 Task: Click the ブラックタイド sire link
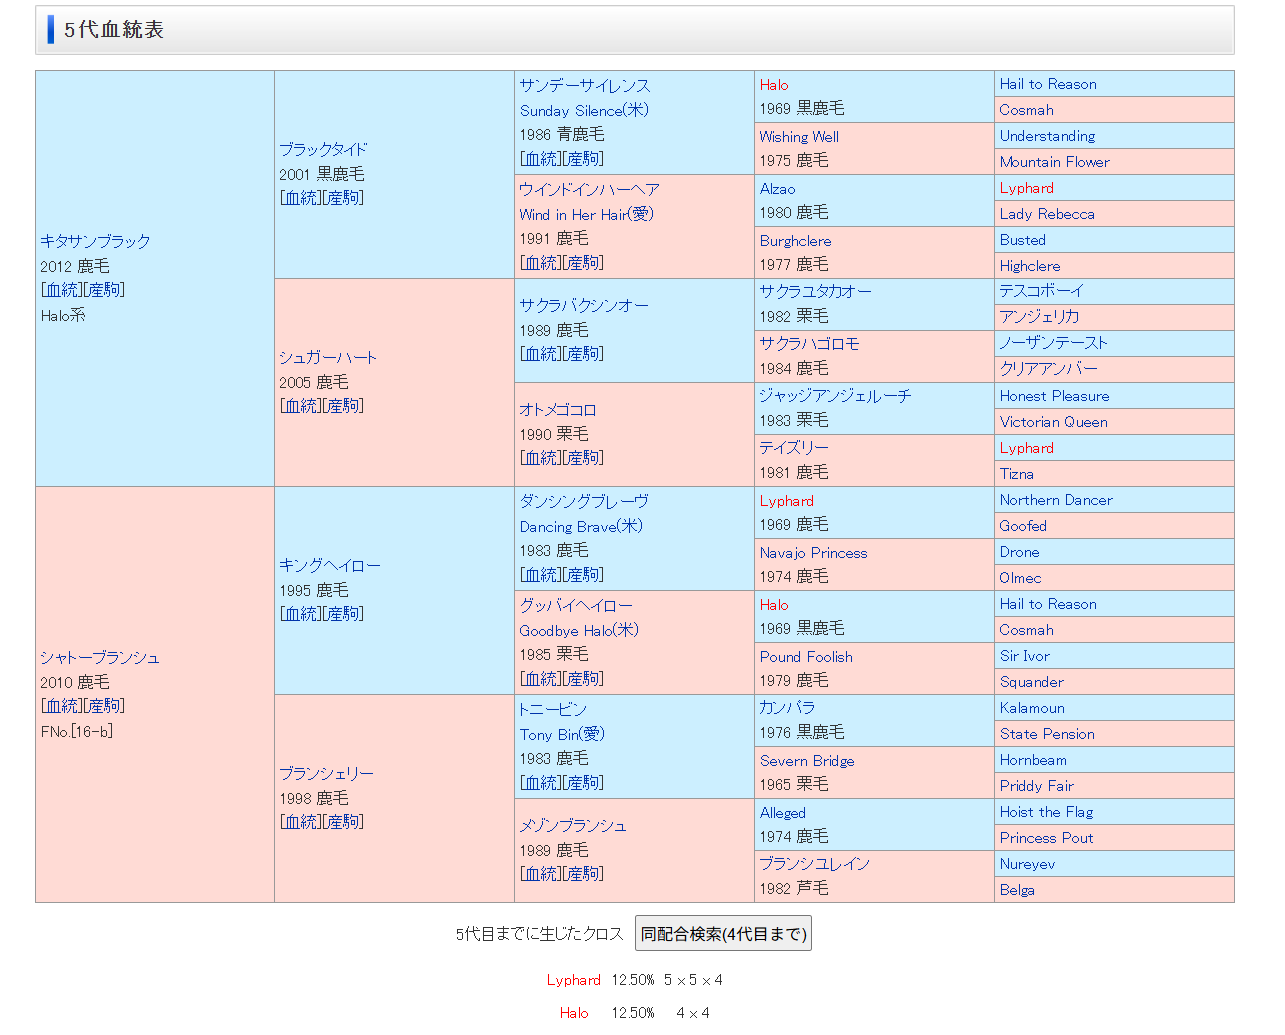coord(323,149)
